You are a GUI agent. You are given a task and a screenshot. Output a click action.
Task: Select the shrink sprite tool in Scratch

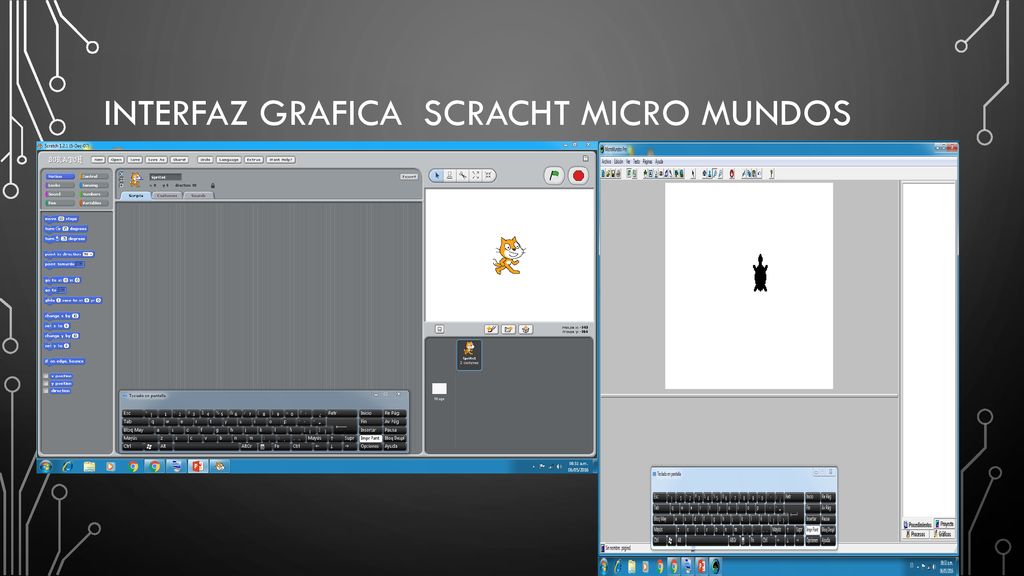pos(488,175)
